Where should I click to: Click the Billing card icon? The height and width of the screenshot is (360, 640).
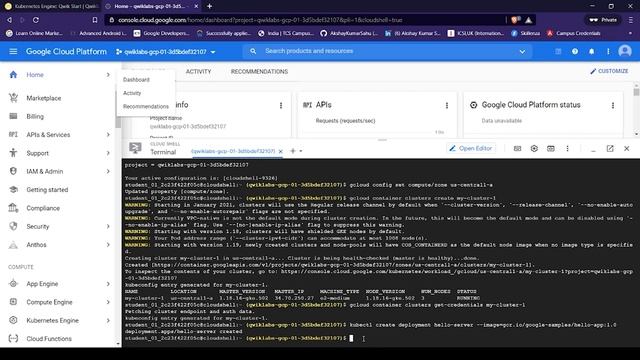coord(13,116)
